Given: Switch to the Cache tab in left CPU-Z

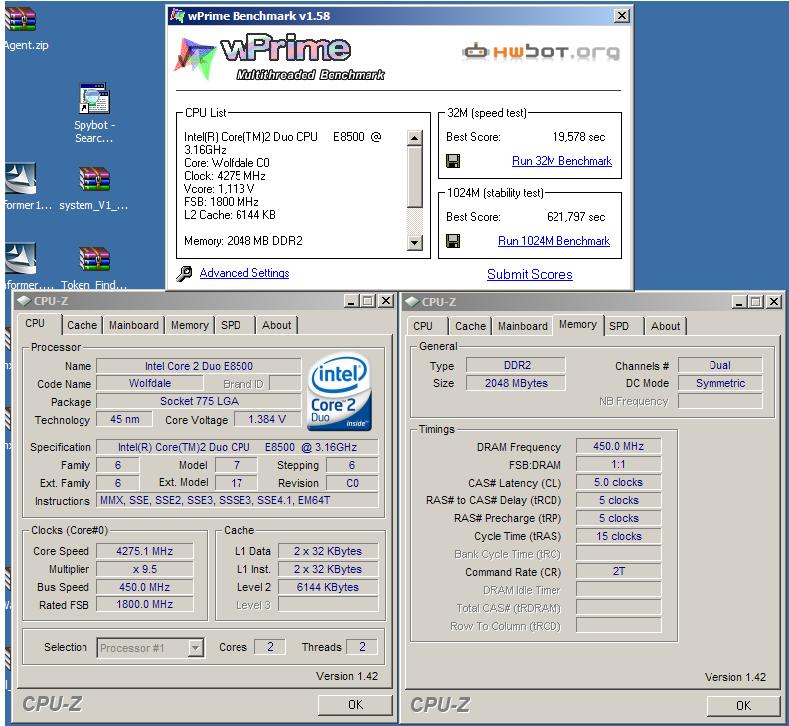Looking at the screenshot, I should [82, 325].
